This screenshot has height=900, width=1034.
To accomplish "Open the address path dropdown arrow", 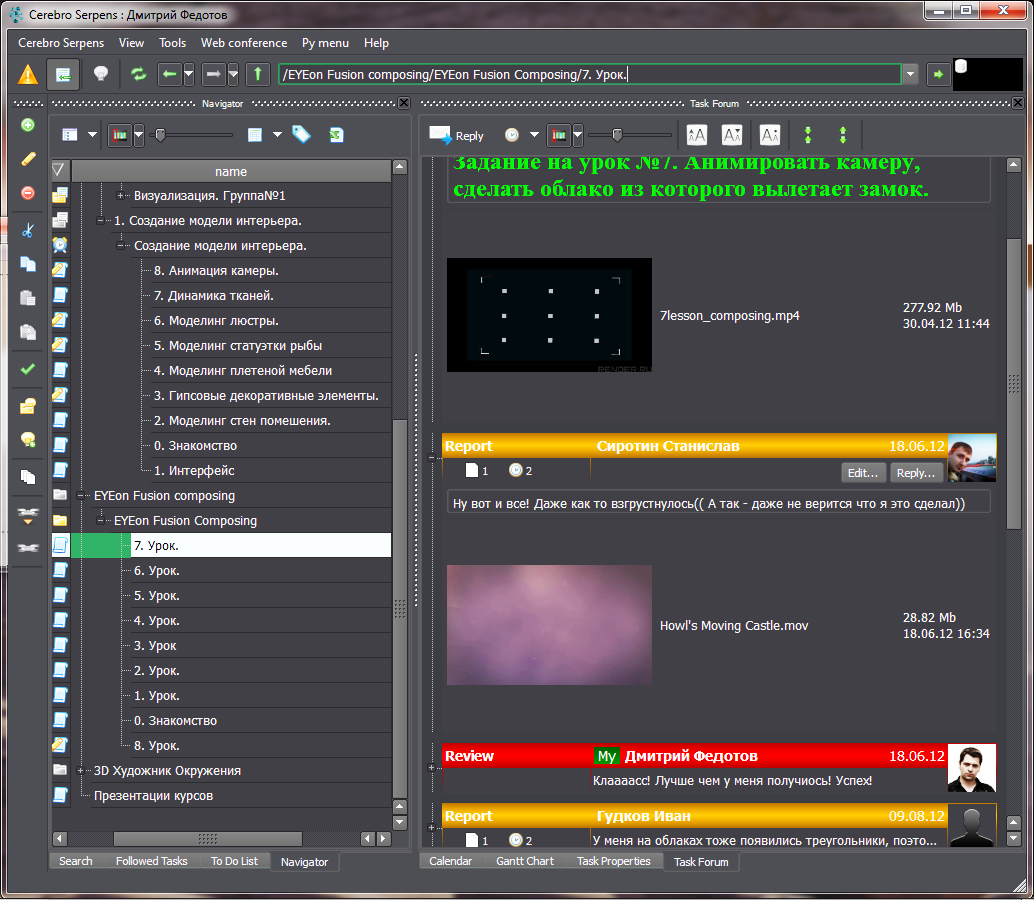I will [910, 75].
